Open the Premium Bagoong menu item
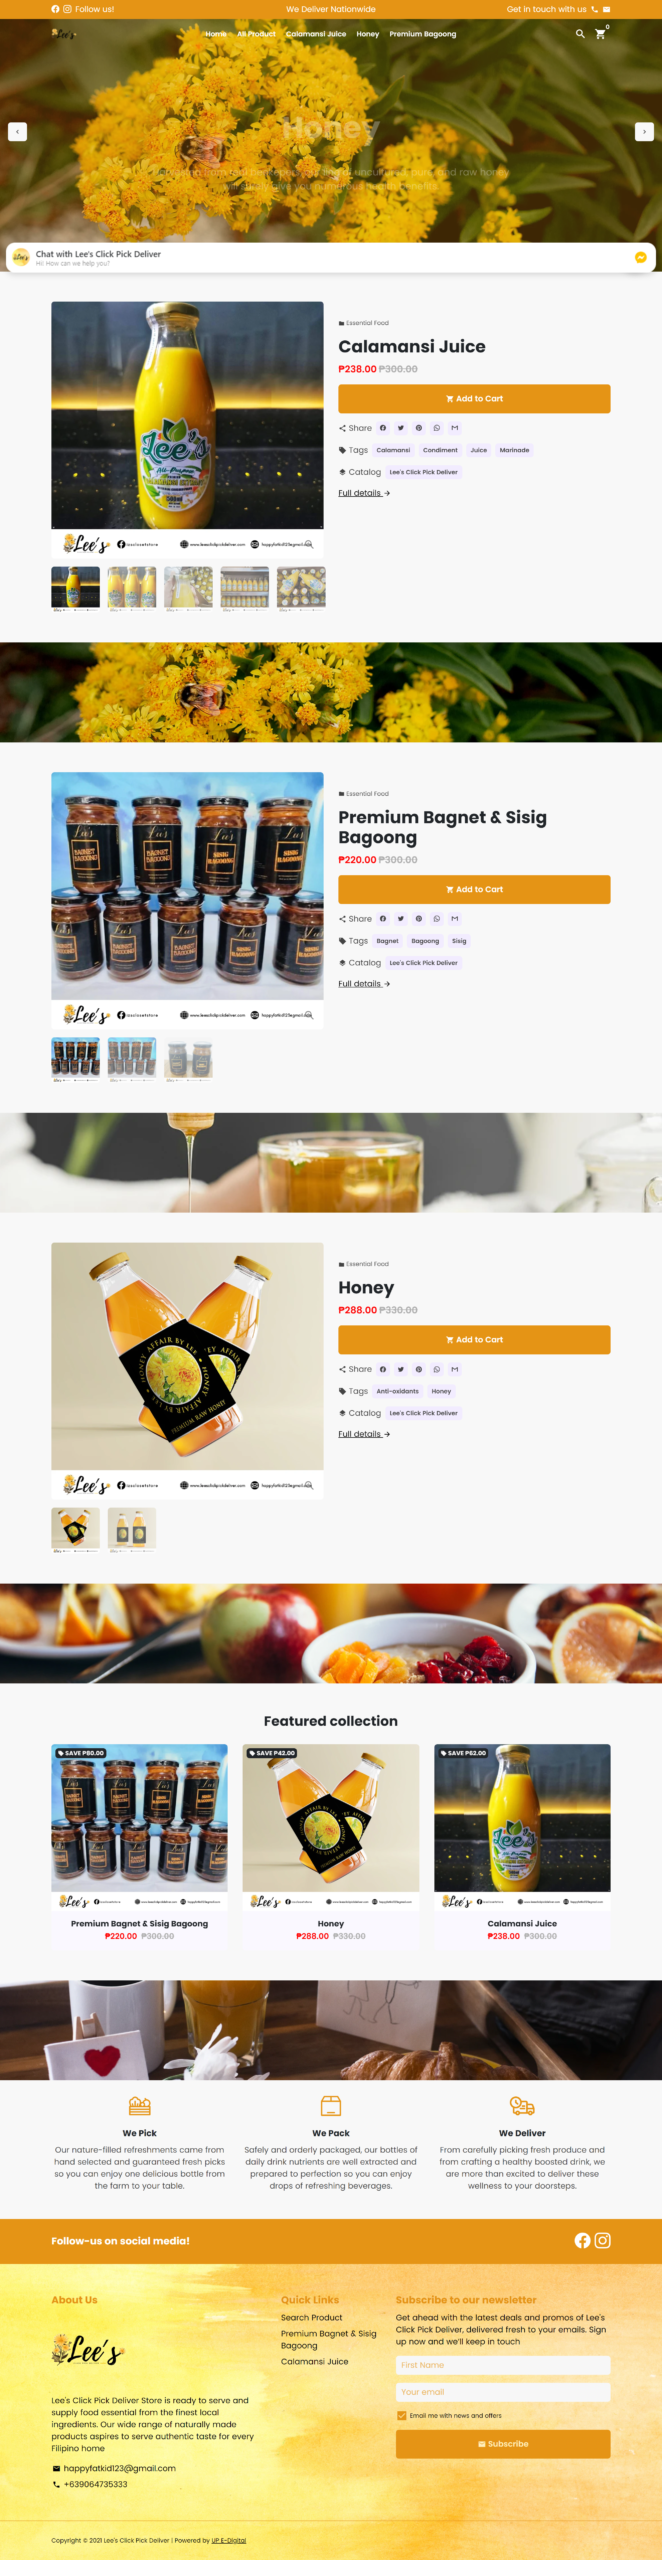Viewport: 662px width, 2560px height. coord(423,34)
